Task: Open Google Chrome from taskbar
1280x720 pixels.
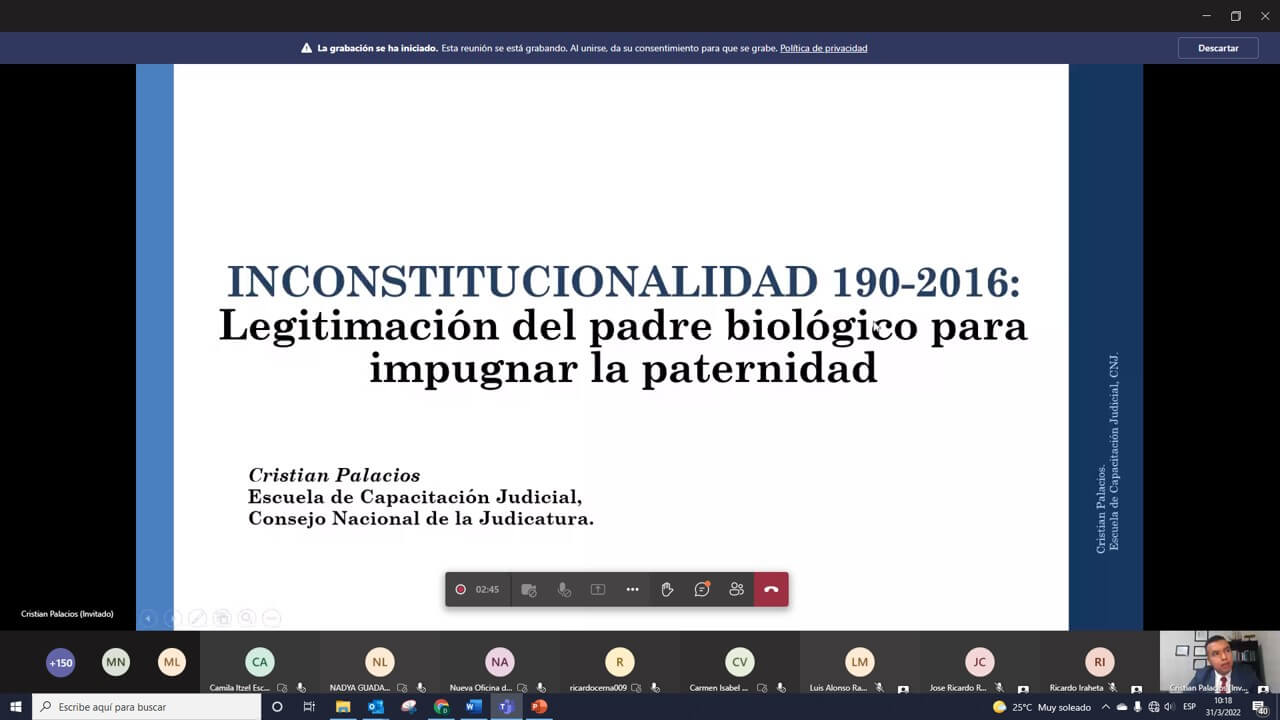Action: point(441,707)
